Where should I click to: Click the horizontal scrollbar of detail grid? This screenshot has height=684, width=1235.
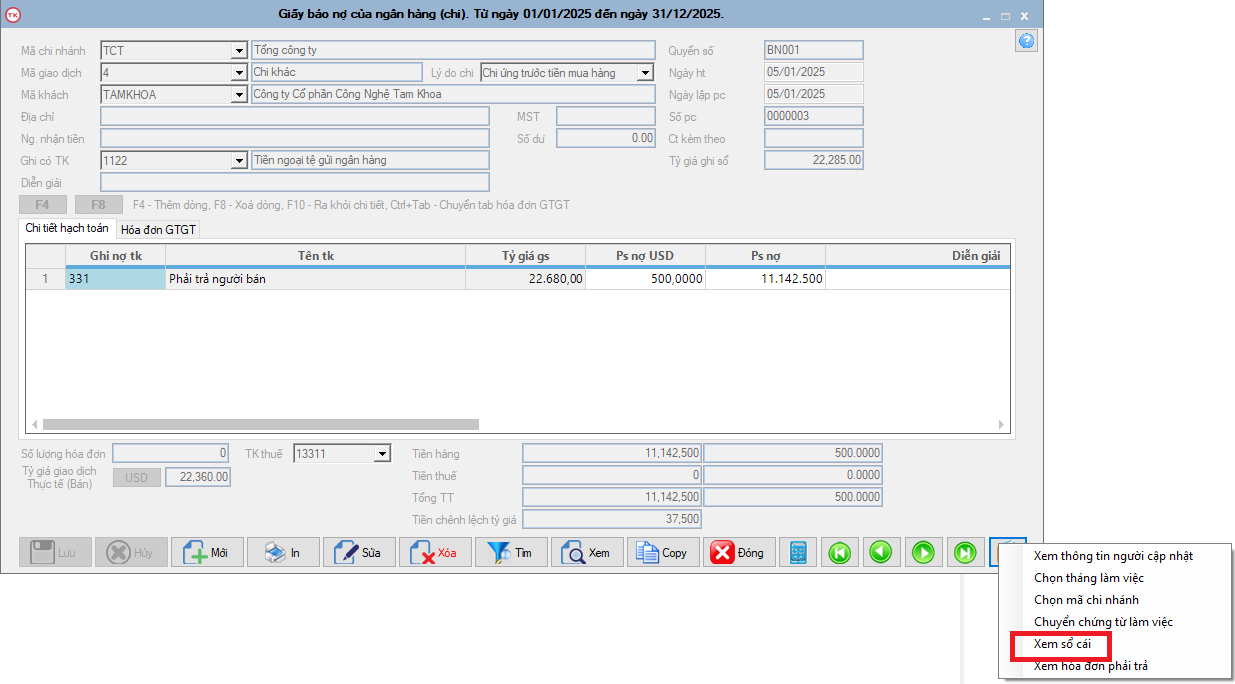pyautogui.click(x=260, y=425)
